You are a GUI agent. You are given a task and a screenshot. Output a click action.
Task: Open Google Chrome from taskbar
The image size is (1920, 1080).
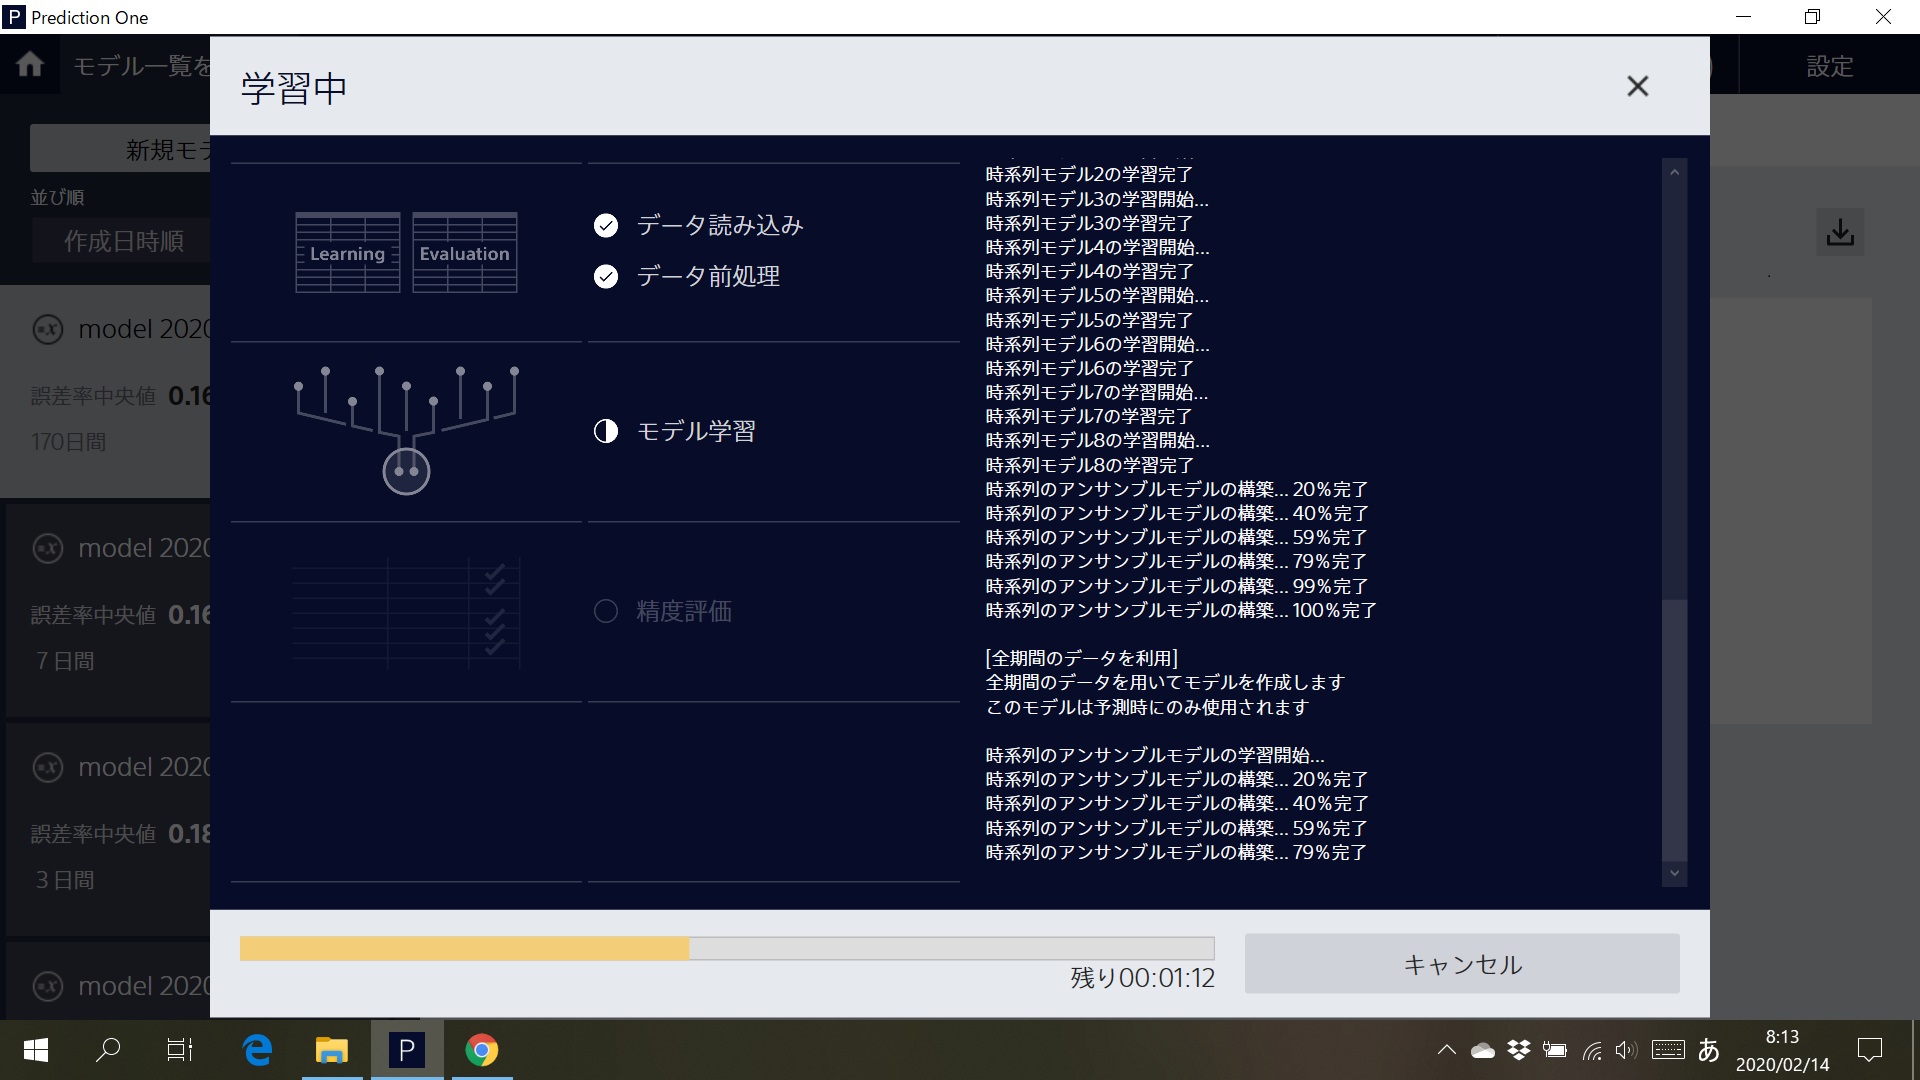click(x=481, y=1050)
